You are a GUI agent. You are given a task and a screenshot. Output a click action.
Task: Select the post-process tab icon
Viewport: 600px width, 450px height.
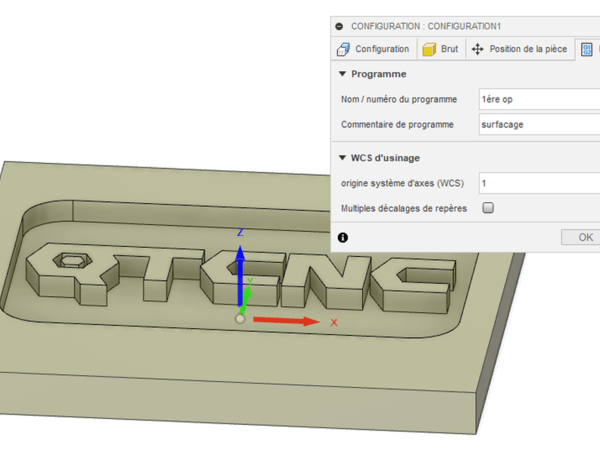pyautogui.click(x=589, y=49)
